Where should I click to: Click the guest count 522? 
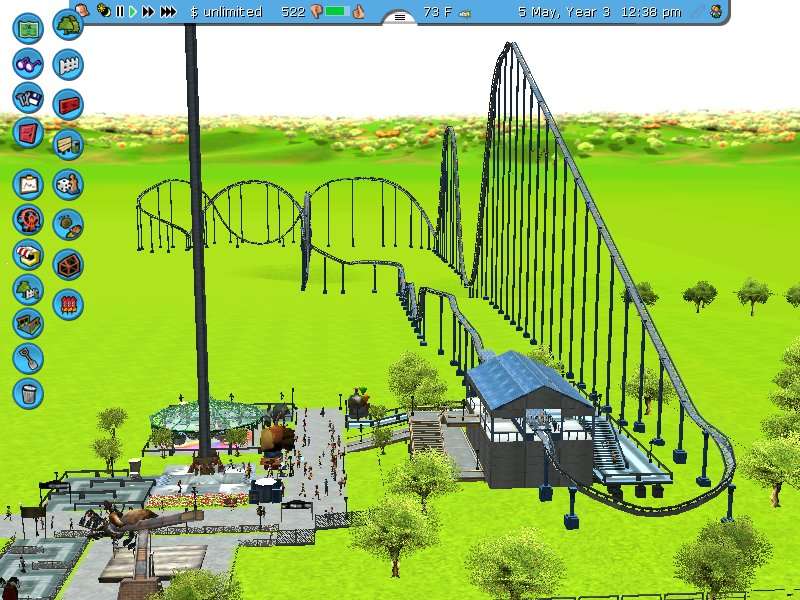coord(293,12)
